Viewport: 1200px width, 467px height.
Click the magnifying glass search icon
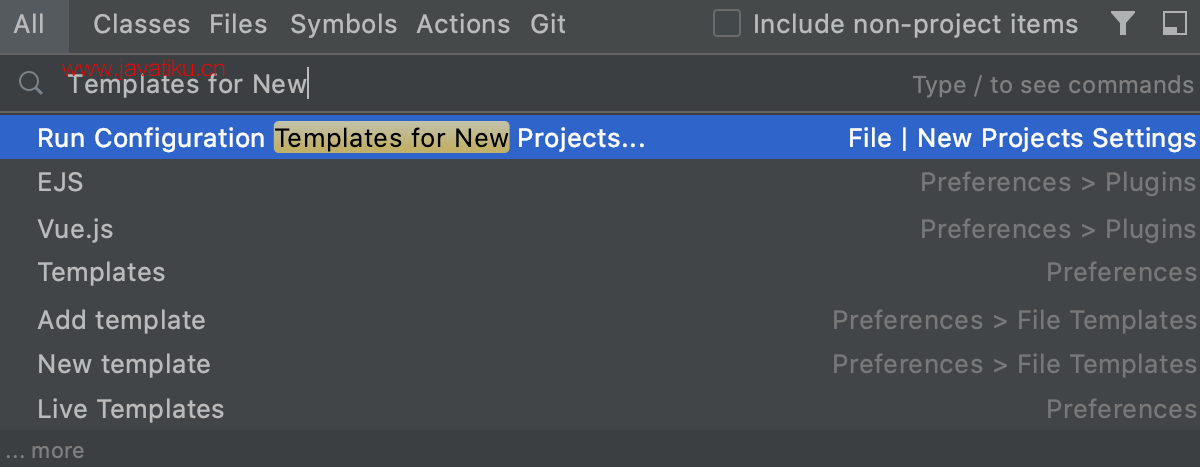click(x=31, y=84)
